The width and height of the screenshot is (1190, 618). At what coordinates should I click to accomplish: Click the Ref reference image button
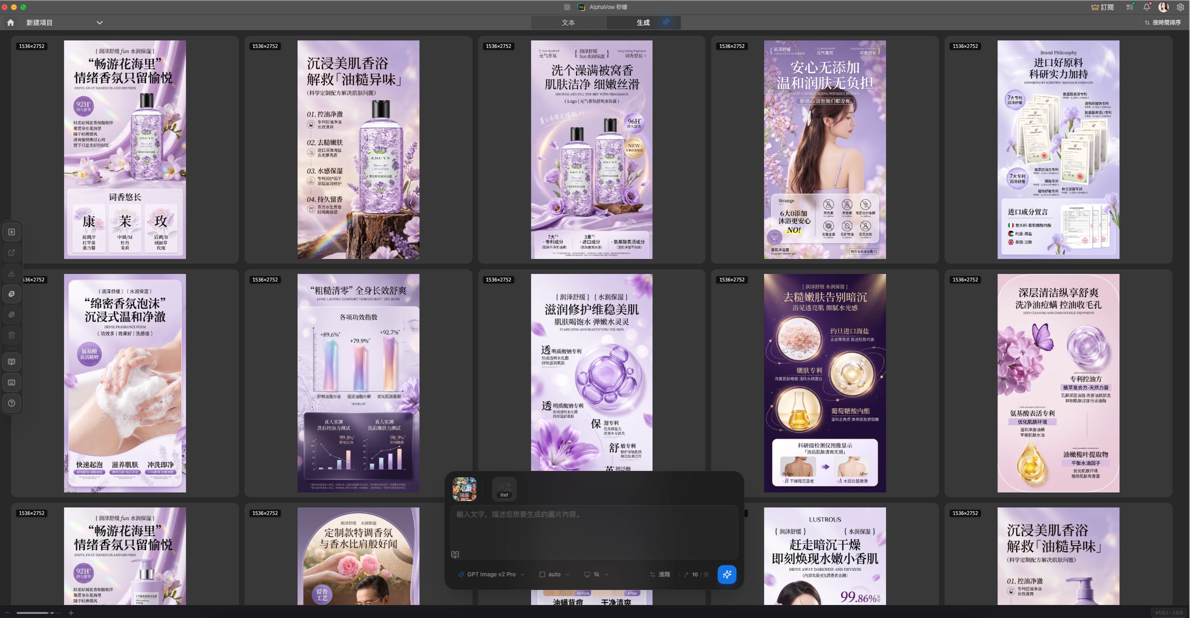point(504,489)
